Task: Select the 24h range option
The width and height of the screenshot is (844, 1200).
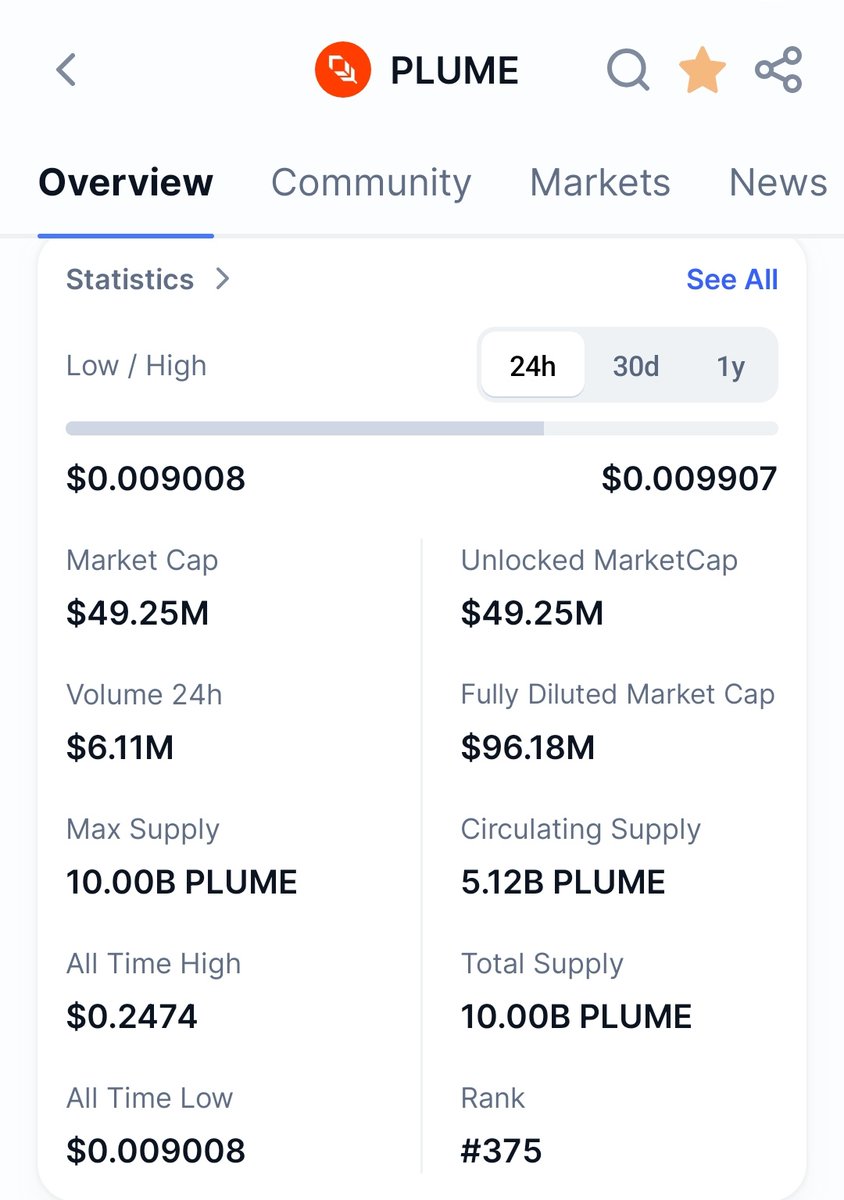Action: (533, 365)
